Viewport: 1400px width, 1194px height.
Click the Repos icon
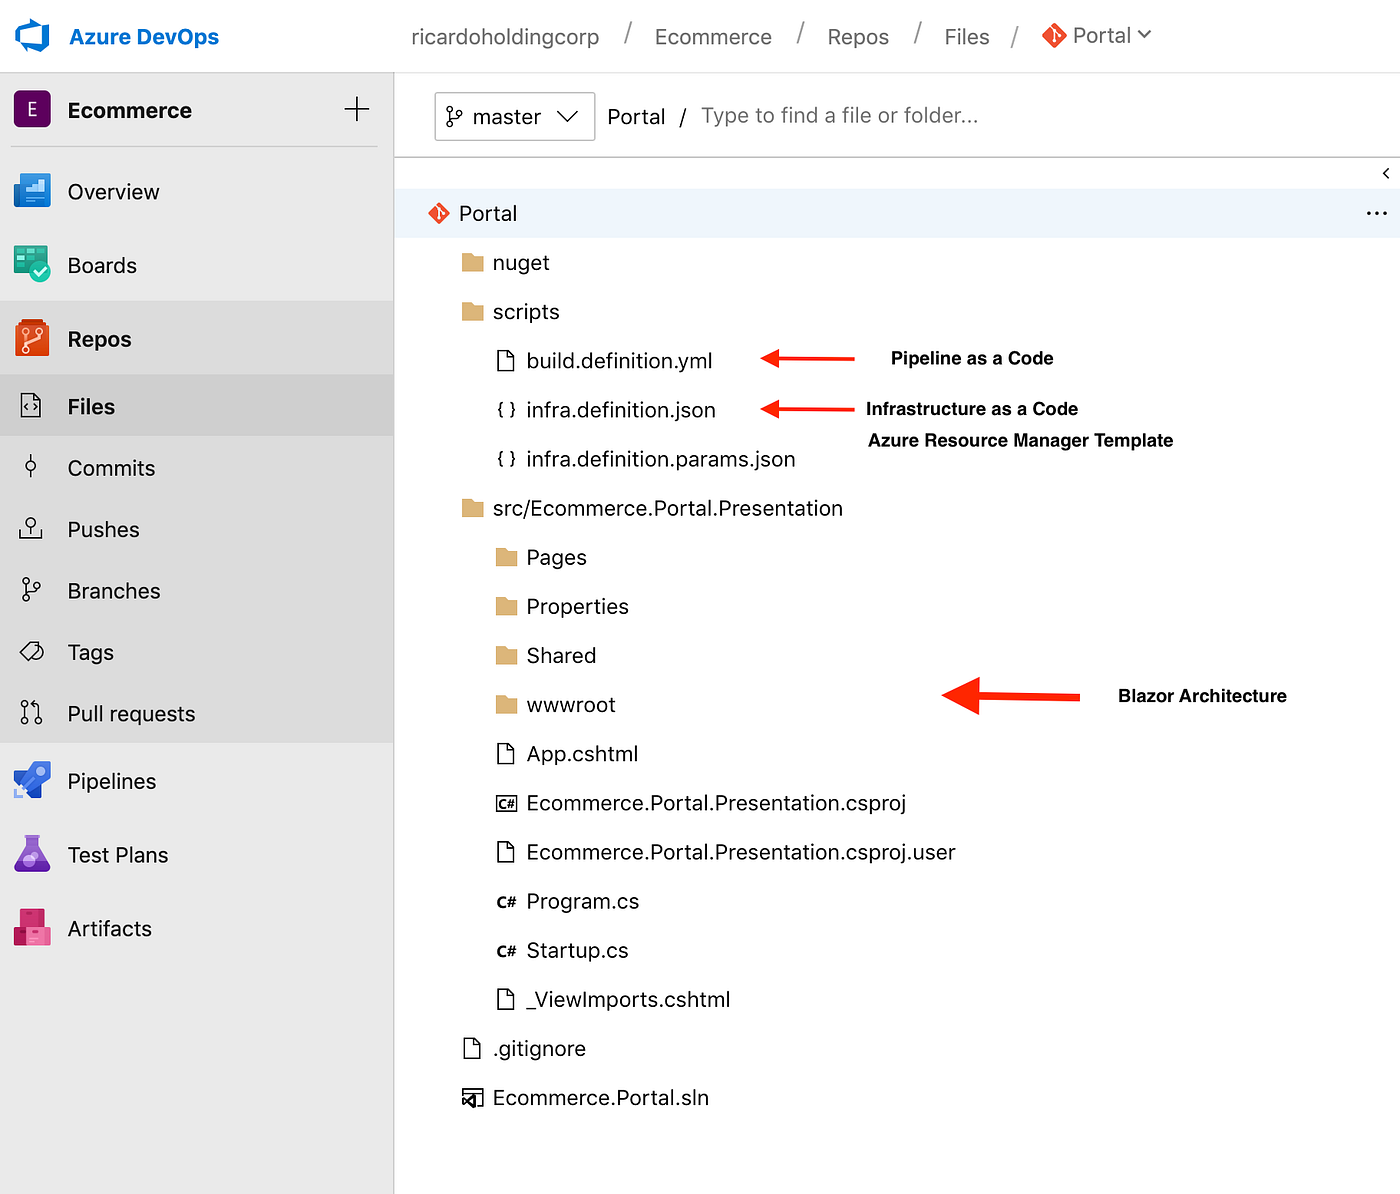point(32,338)
